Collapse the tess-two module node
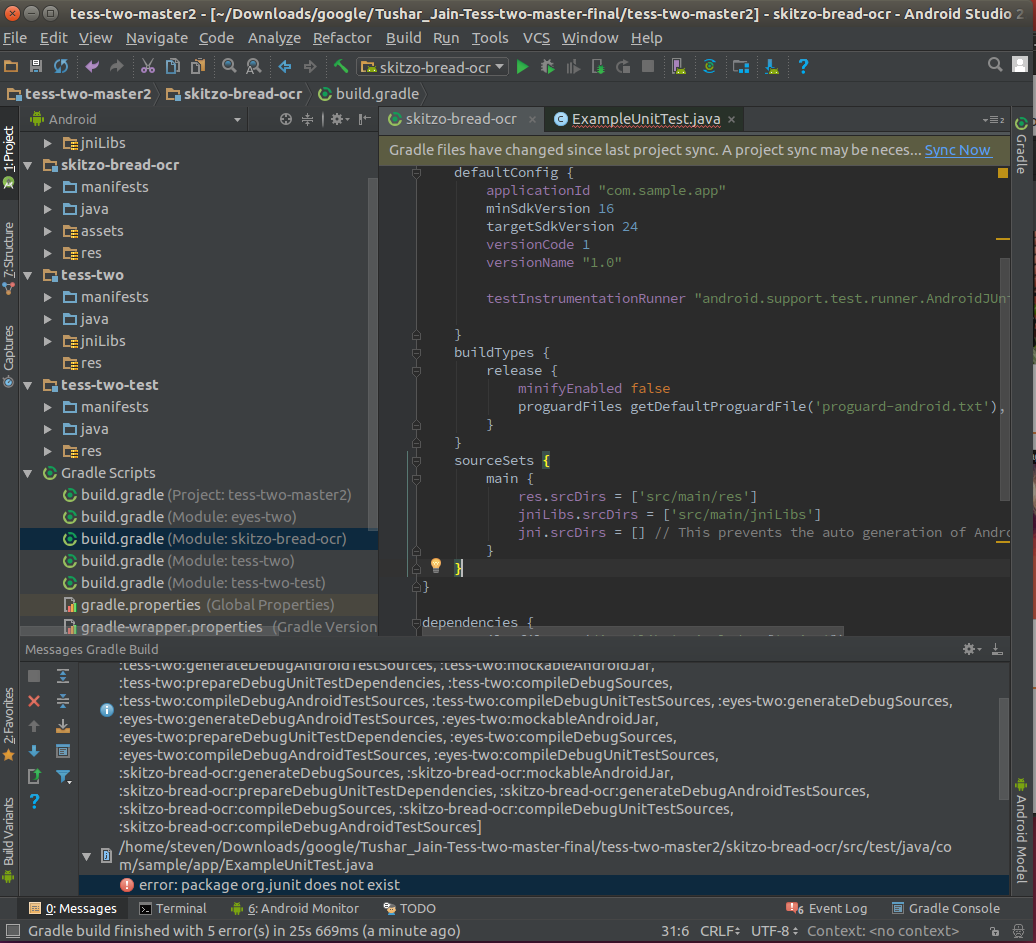Screen dimensions: 1036x943 28,275
